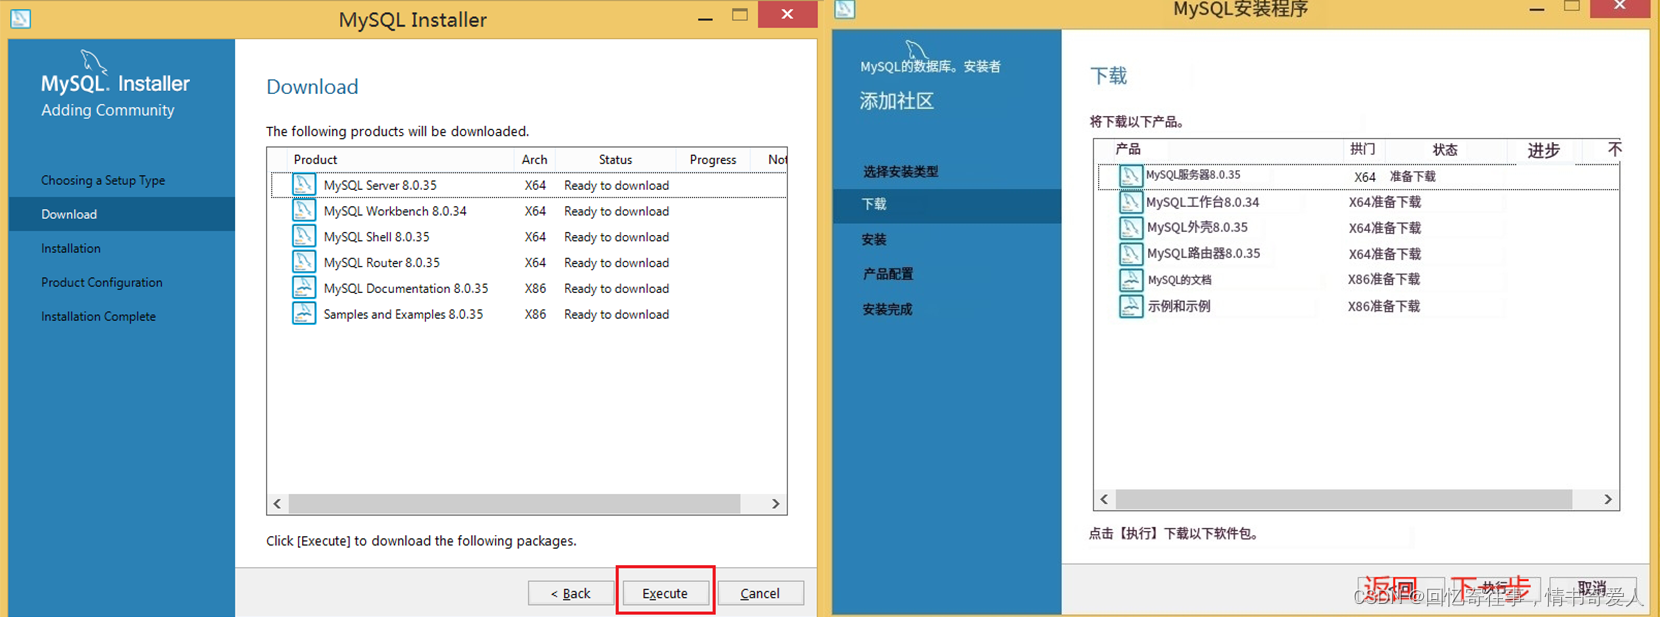The height and width of the screenshot is (617, 1660).
Task: Click the 取消 button in the Chinese installer
Action: 1592,588
